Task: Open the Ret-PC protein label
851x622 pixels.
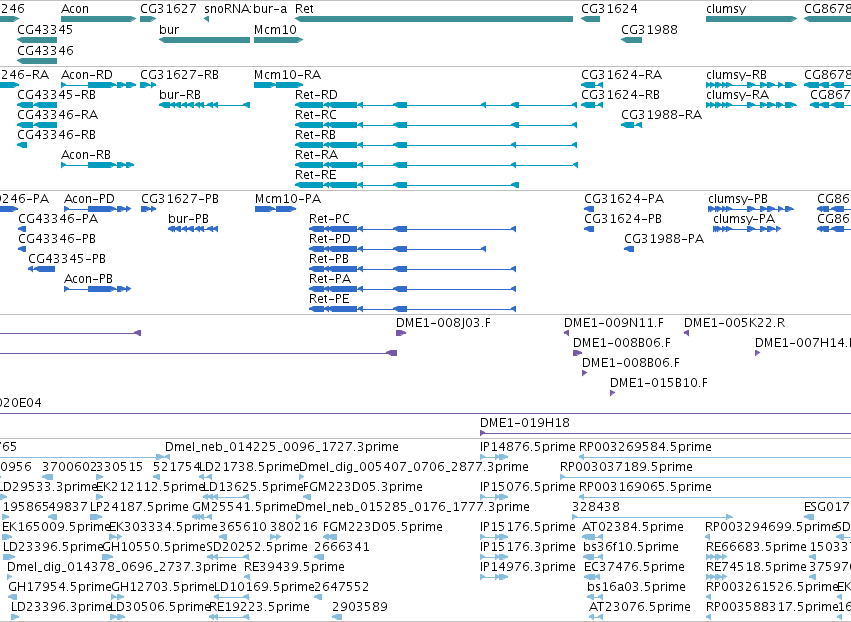Action: (x=329, y=219)
